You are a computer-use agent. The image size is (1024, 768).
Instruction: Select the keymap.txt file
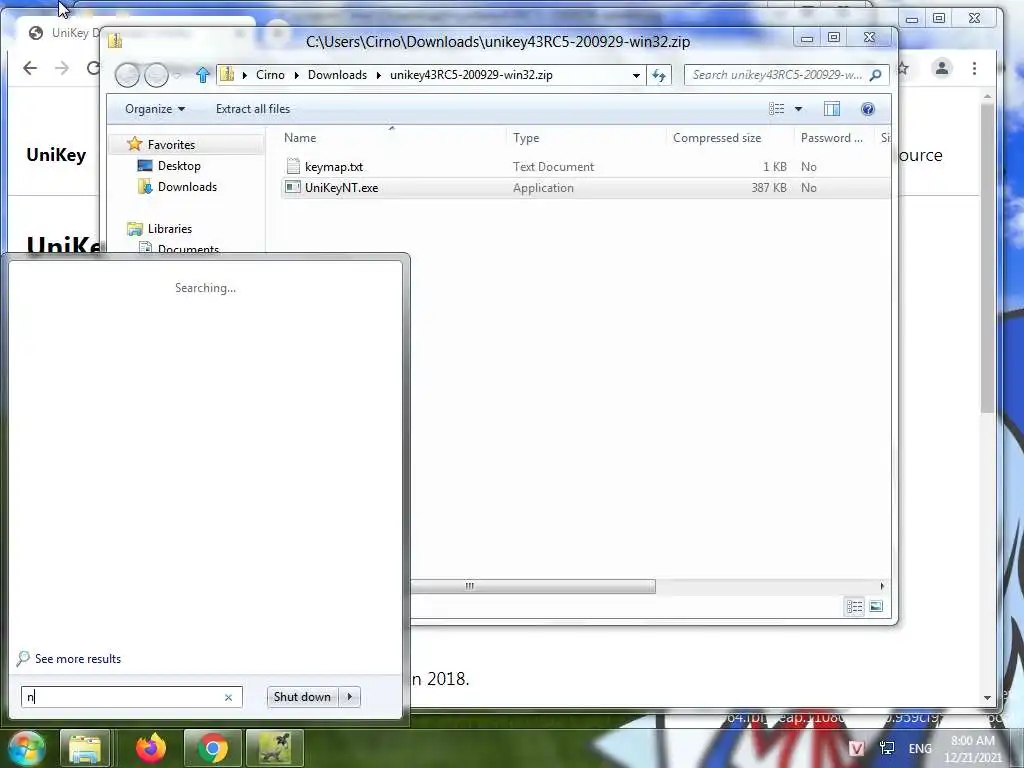pos(334,167)
